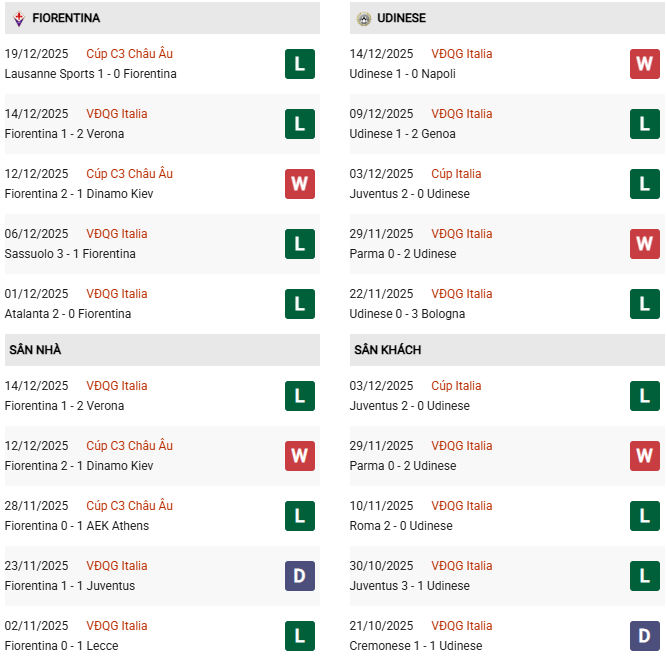Viewport: 666px width, 658px height.
Task: Open the Cúp C3 Châu Âu link dated 19/12/2025
Action: (129, 54)
